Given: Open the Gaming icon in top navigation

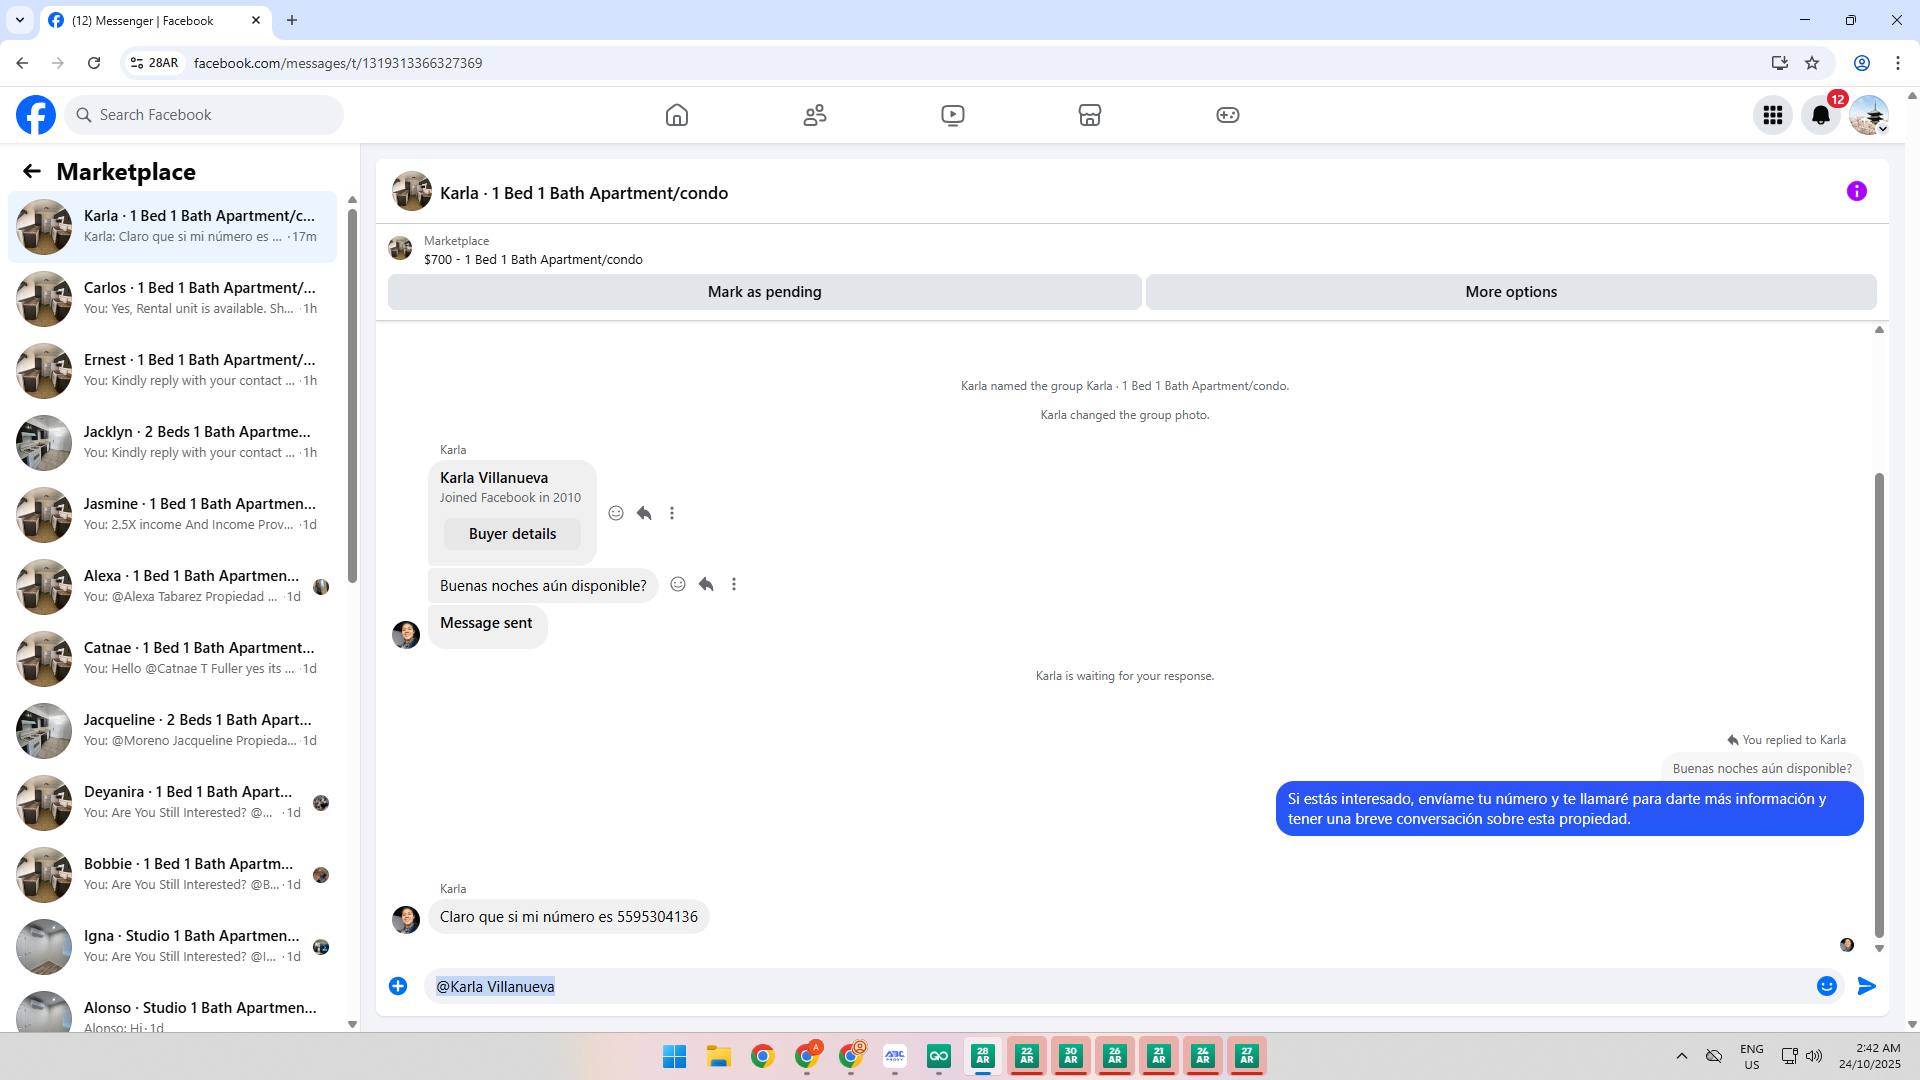Looking at the screenshot, I should [1228, 115].
